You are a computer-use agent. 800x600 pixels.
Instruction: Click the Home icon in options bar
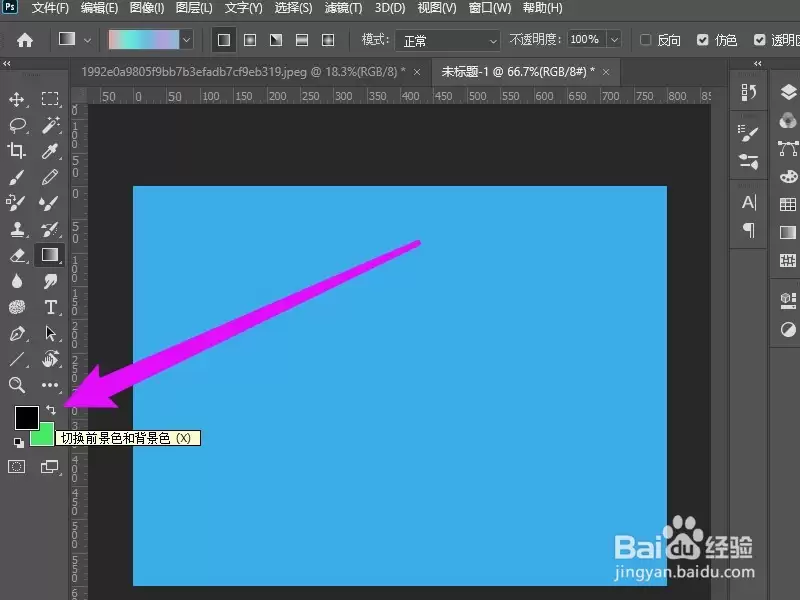(24, 40)
